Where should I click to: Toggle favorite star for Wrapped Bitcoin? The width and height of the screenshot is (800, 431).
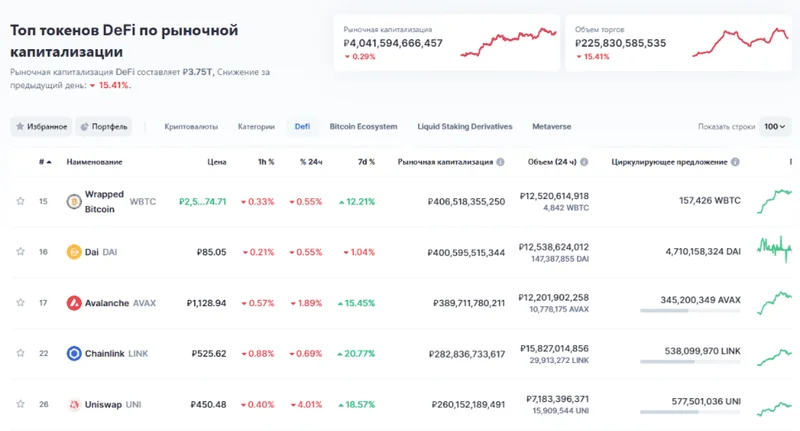[20, 202]
